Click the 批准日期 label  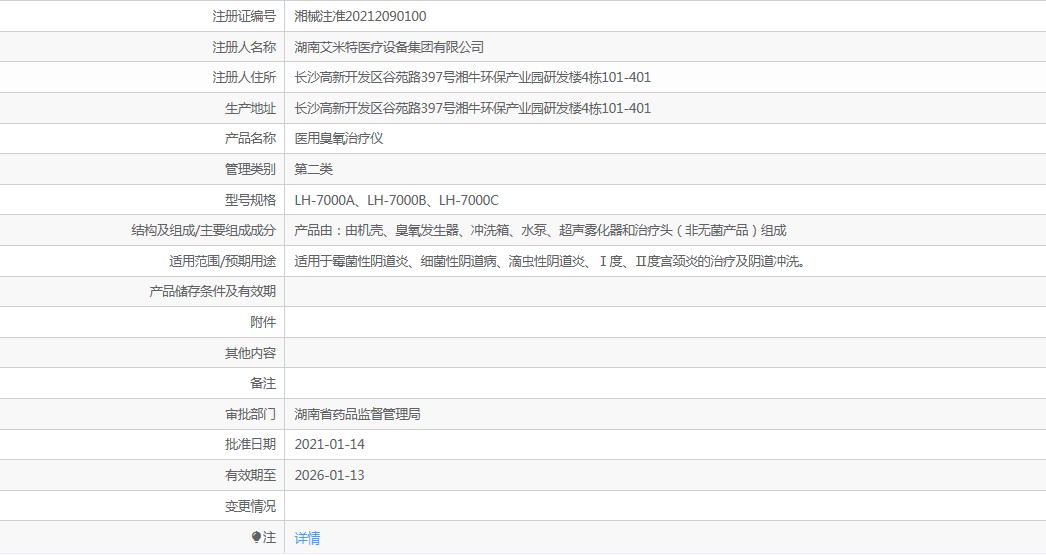(x=250, y=445)
